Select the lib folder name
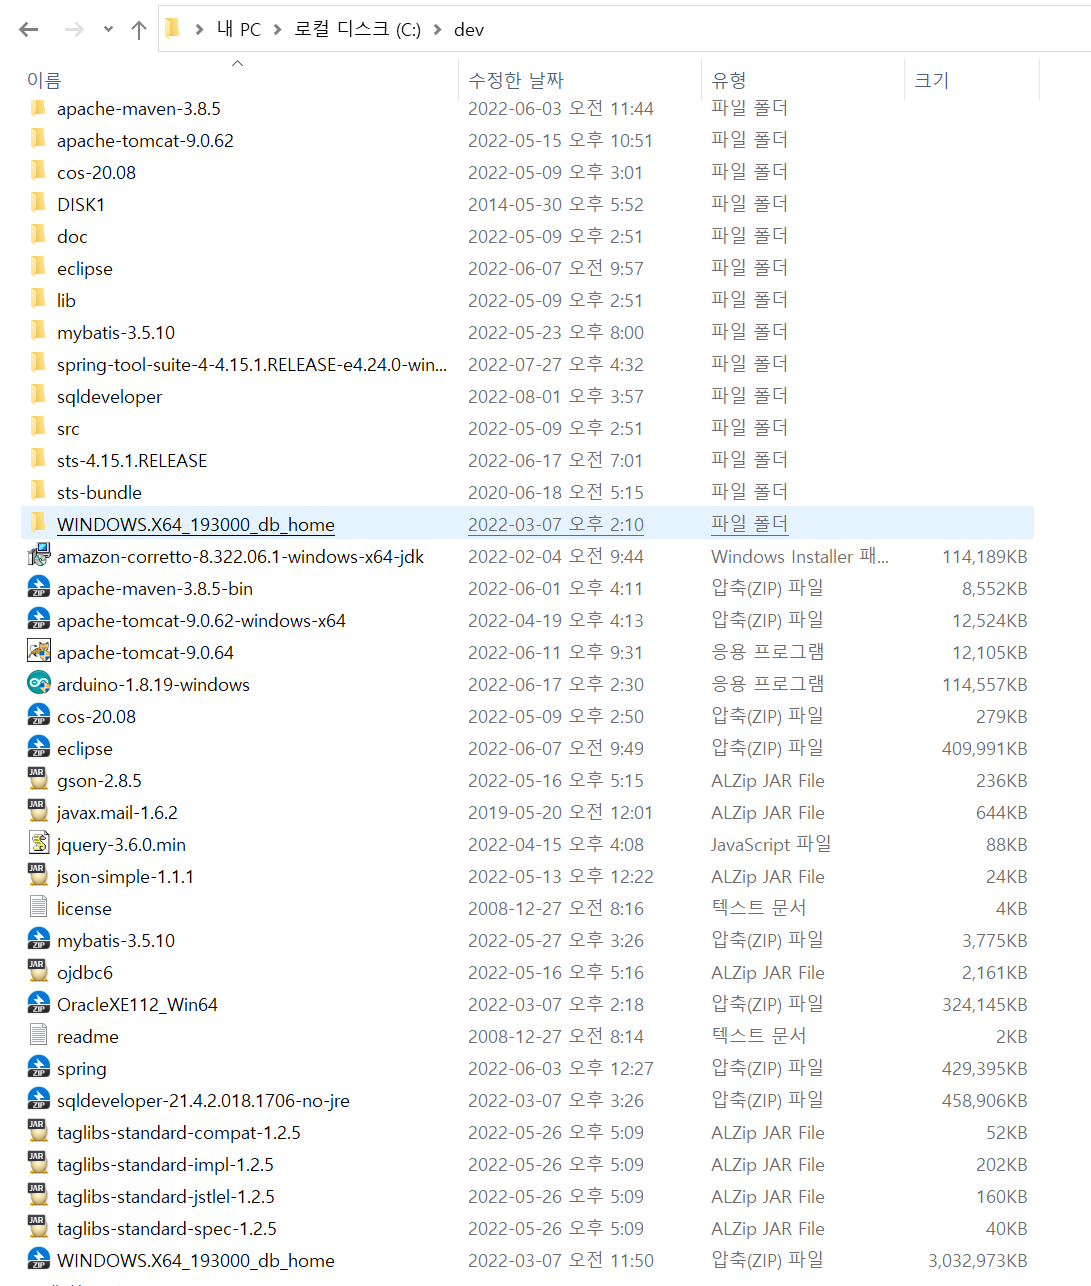 click(66, 301)
